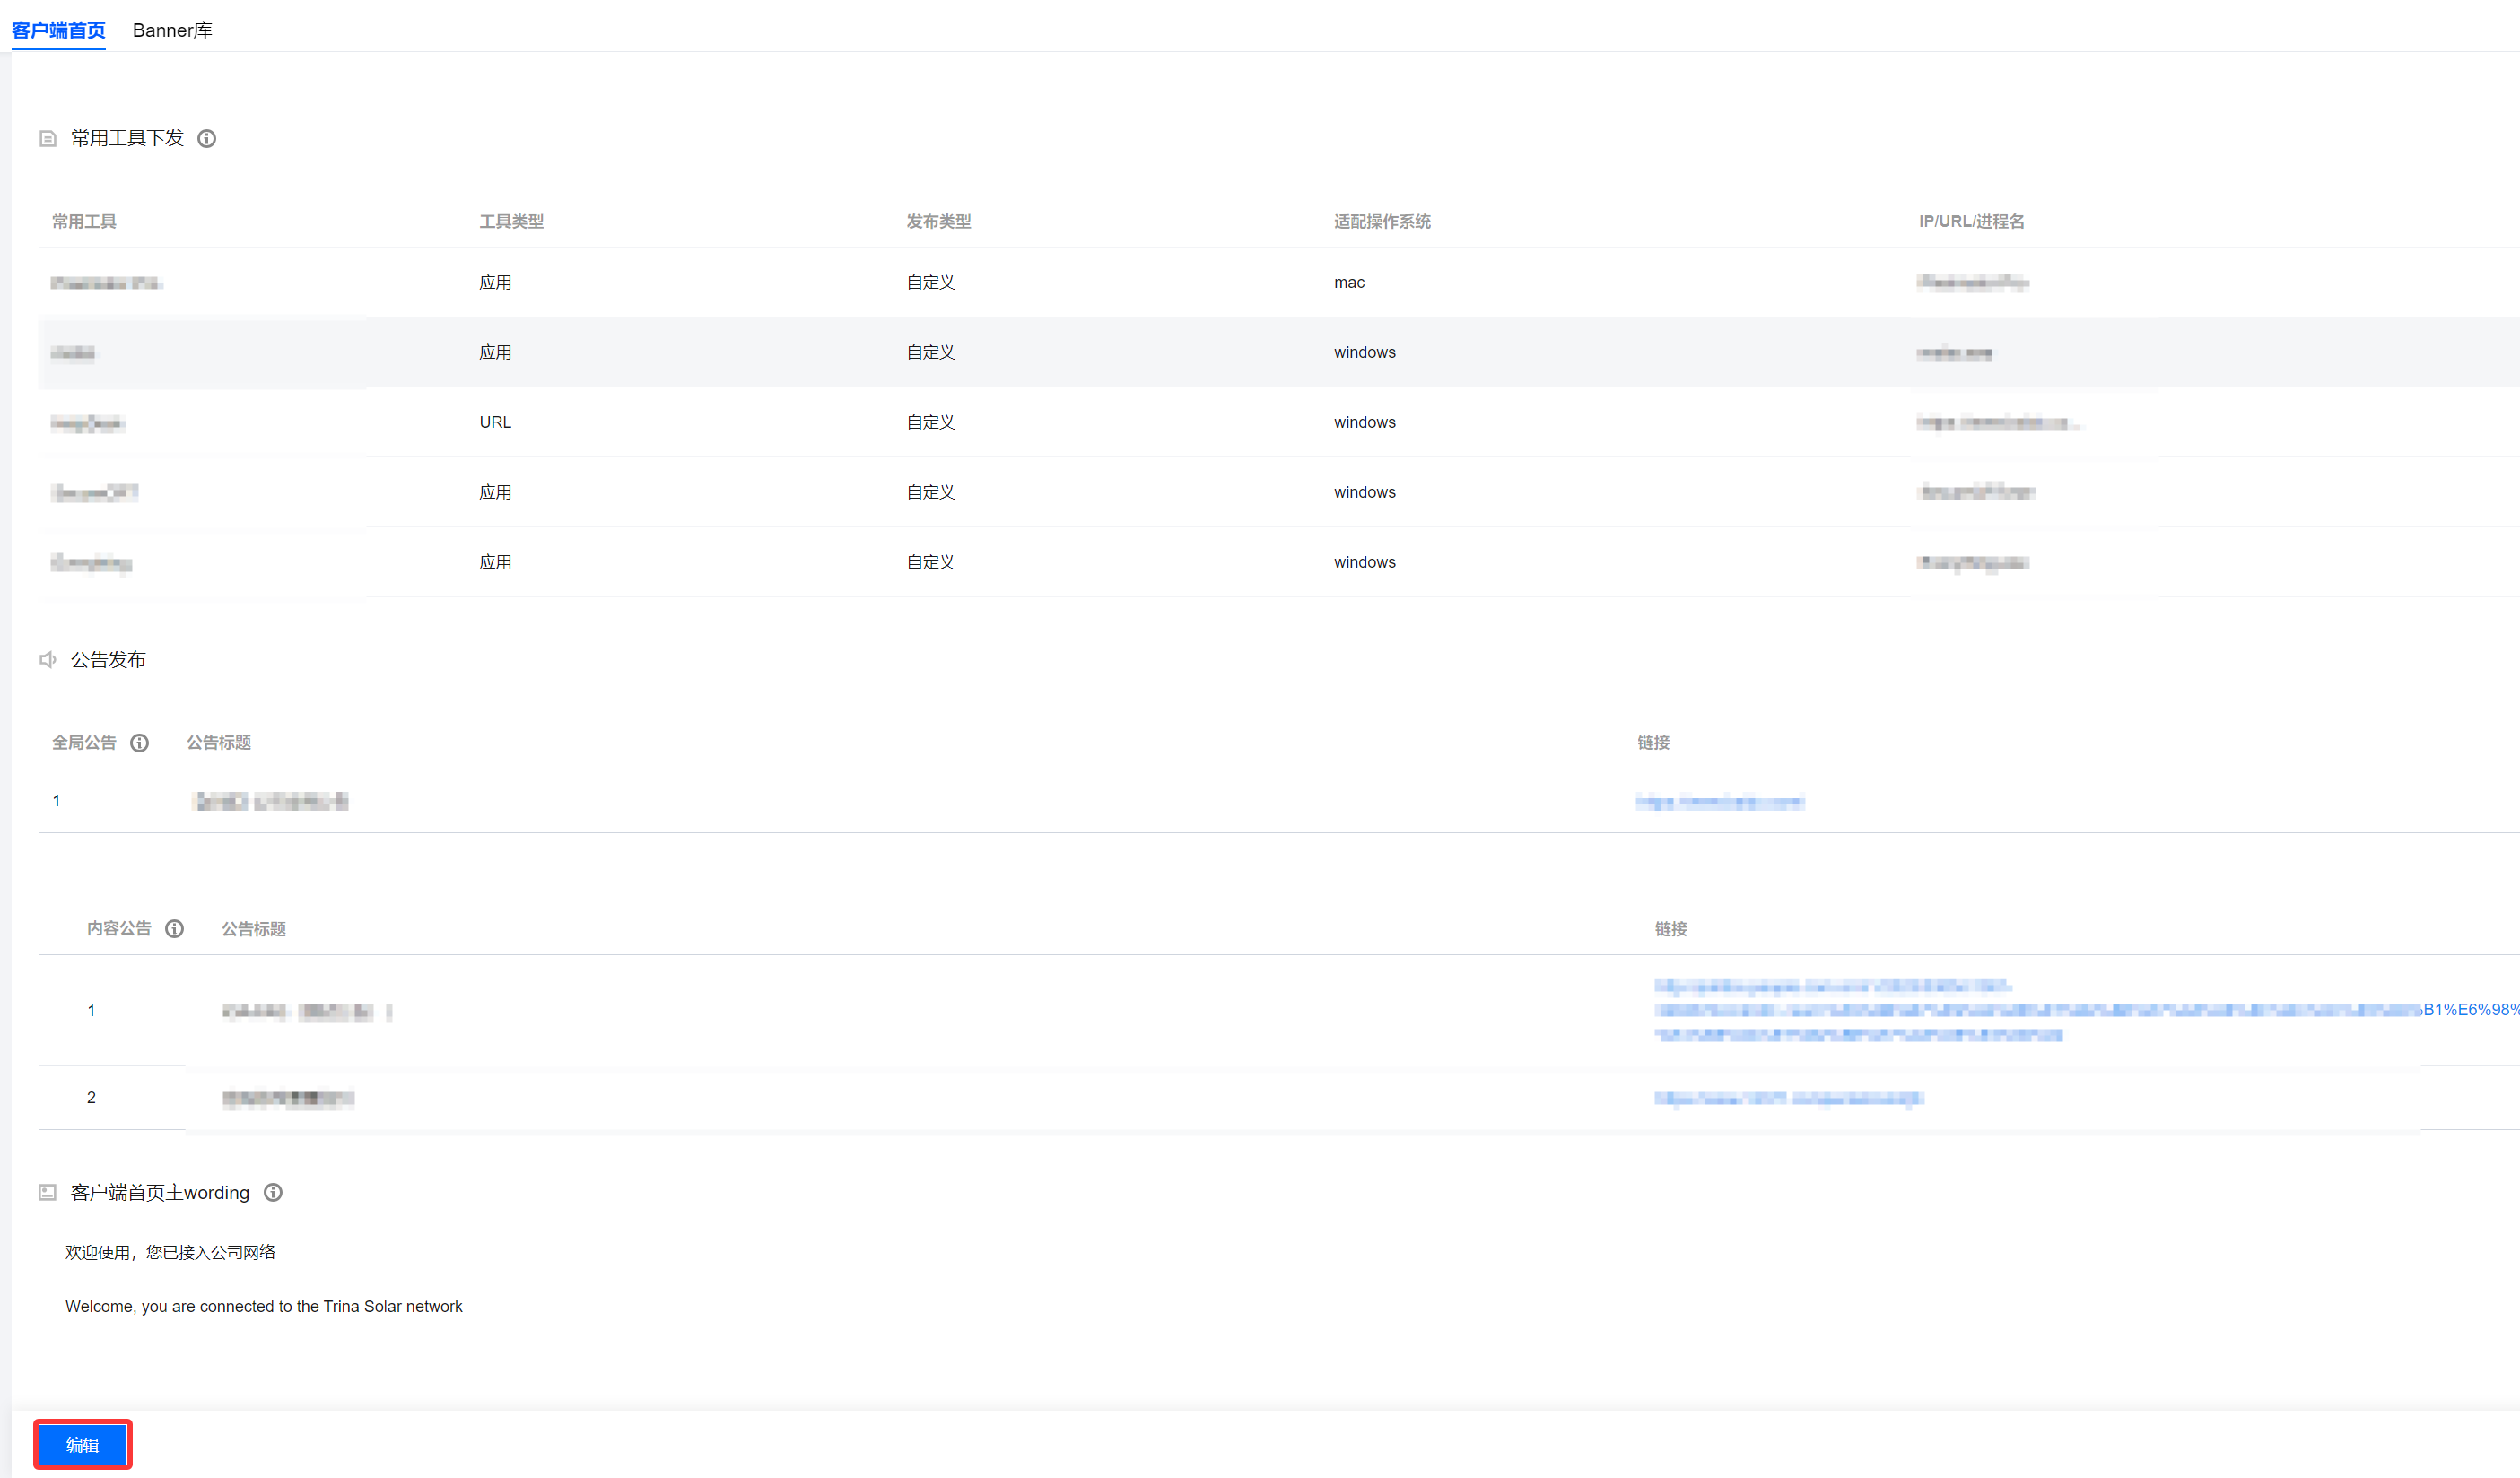Open the link of content announcement 2

coord(1788,1098)
